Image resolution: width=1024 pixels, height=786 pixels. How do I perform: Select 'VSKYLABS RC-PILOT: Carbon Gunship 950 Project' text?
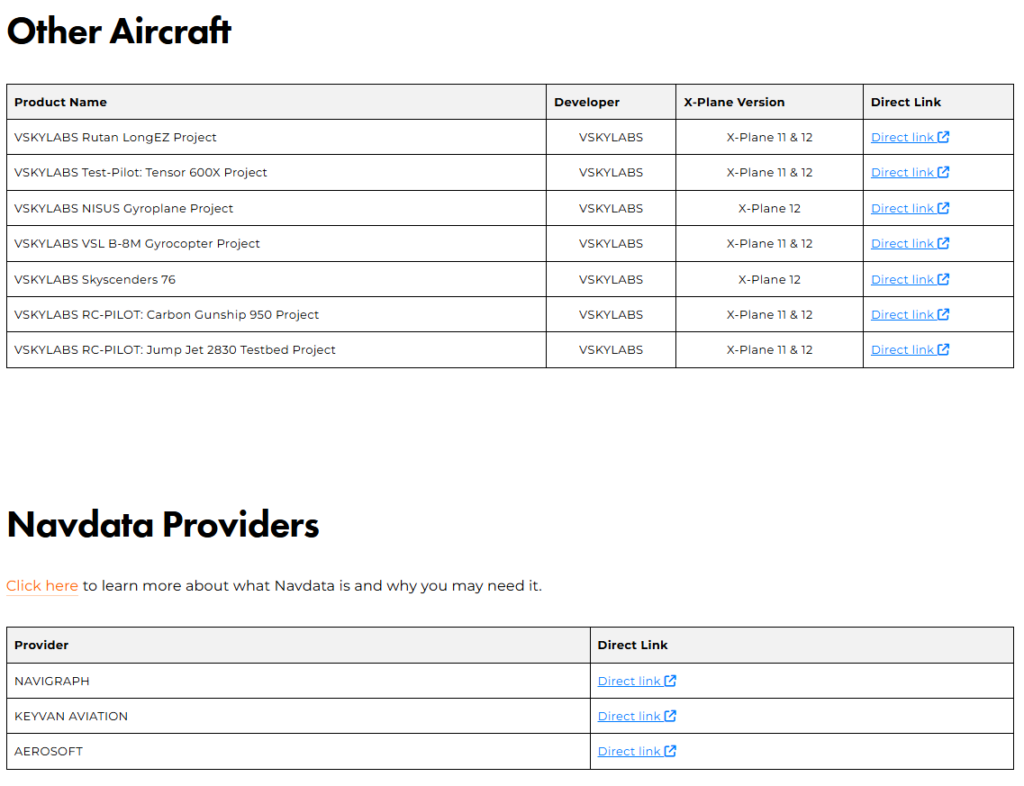click(166, 315)
